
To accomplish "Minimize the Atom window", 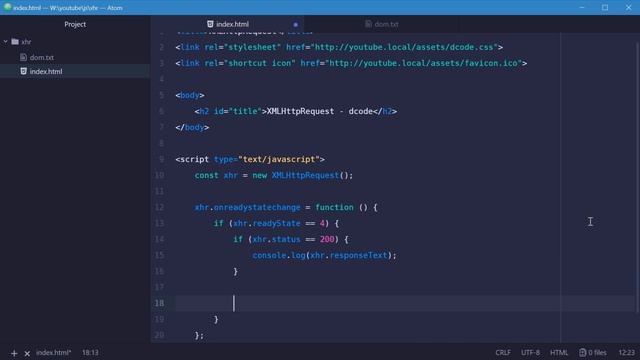I will click(582, 7).
